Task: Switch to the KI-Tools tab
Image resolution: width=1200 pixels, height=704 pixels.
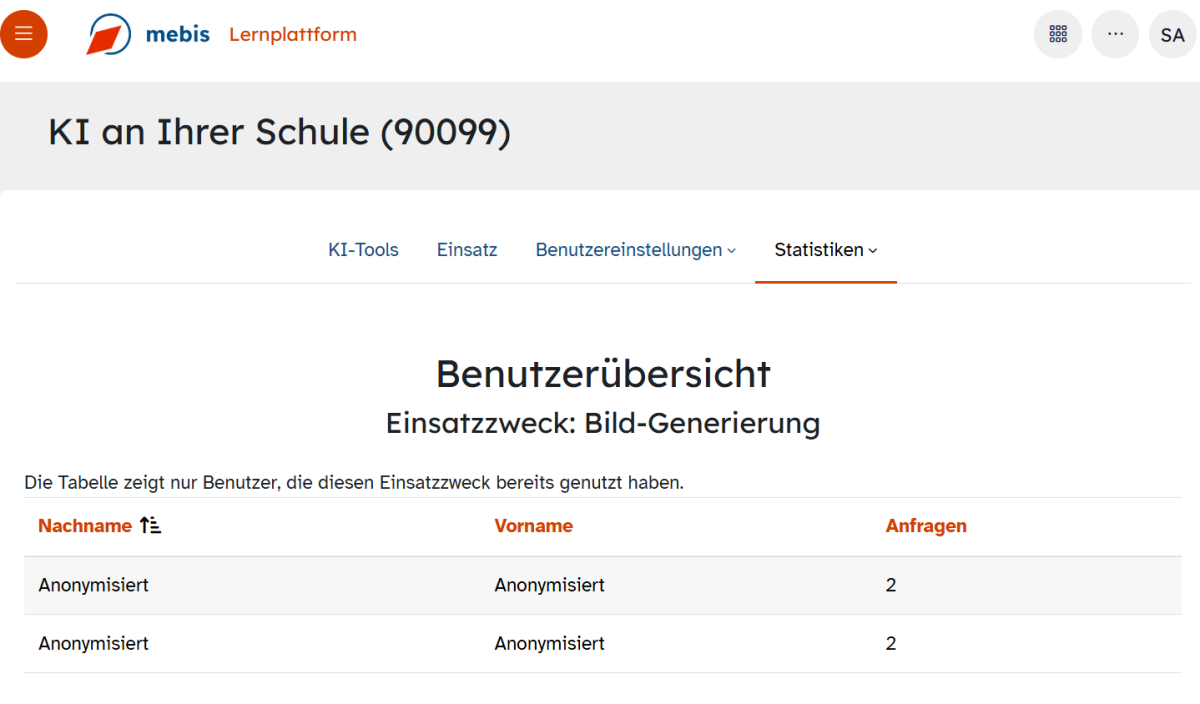Action: pyautogui.click(x=363, y=250)
